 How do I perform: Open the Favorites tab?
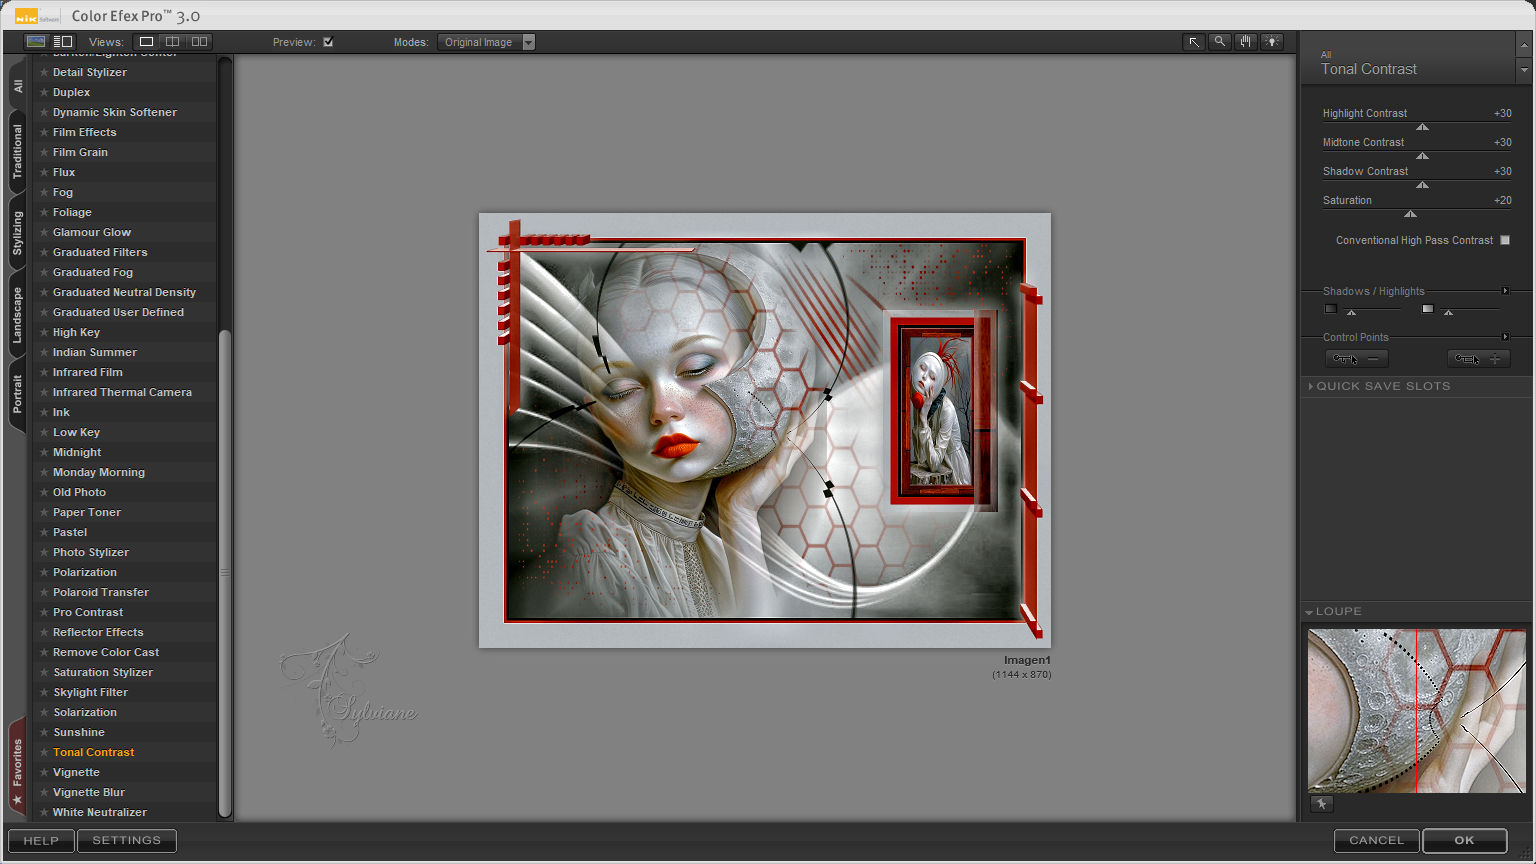[x=17, y=767]
